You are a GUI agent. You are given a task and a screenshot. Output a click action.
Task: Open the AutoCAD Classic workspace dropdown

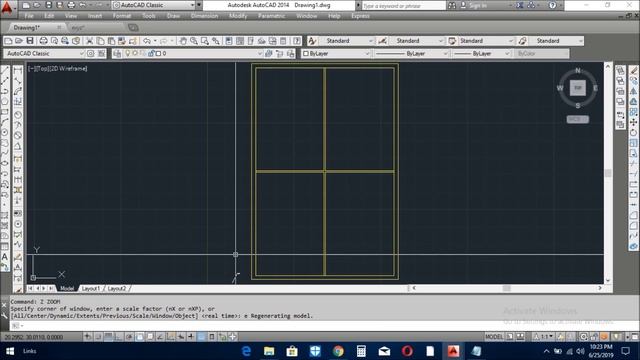point(44,53)
